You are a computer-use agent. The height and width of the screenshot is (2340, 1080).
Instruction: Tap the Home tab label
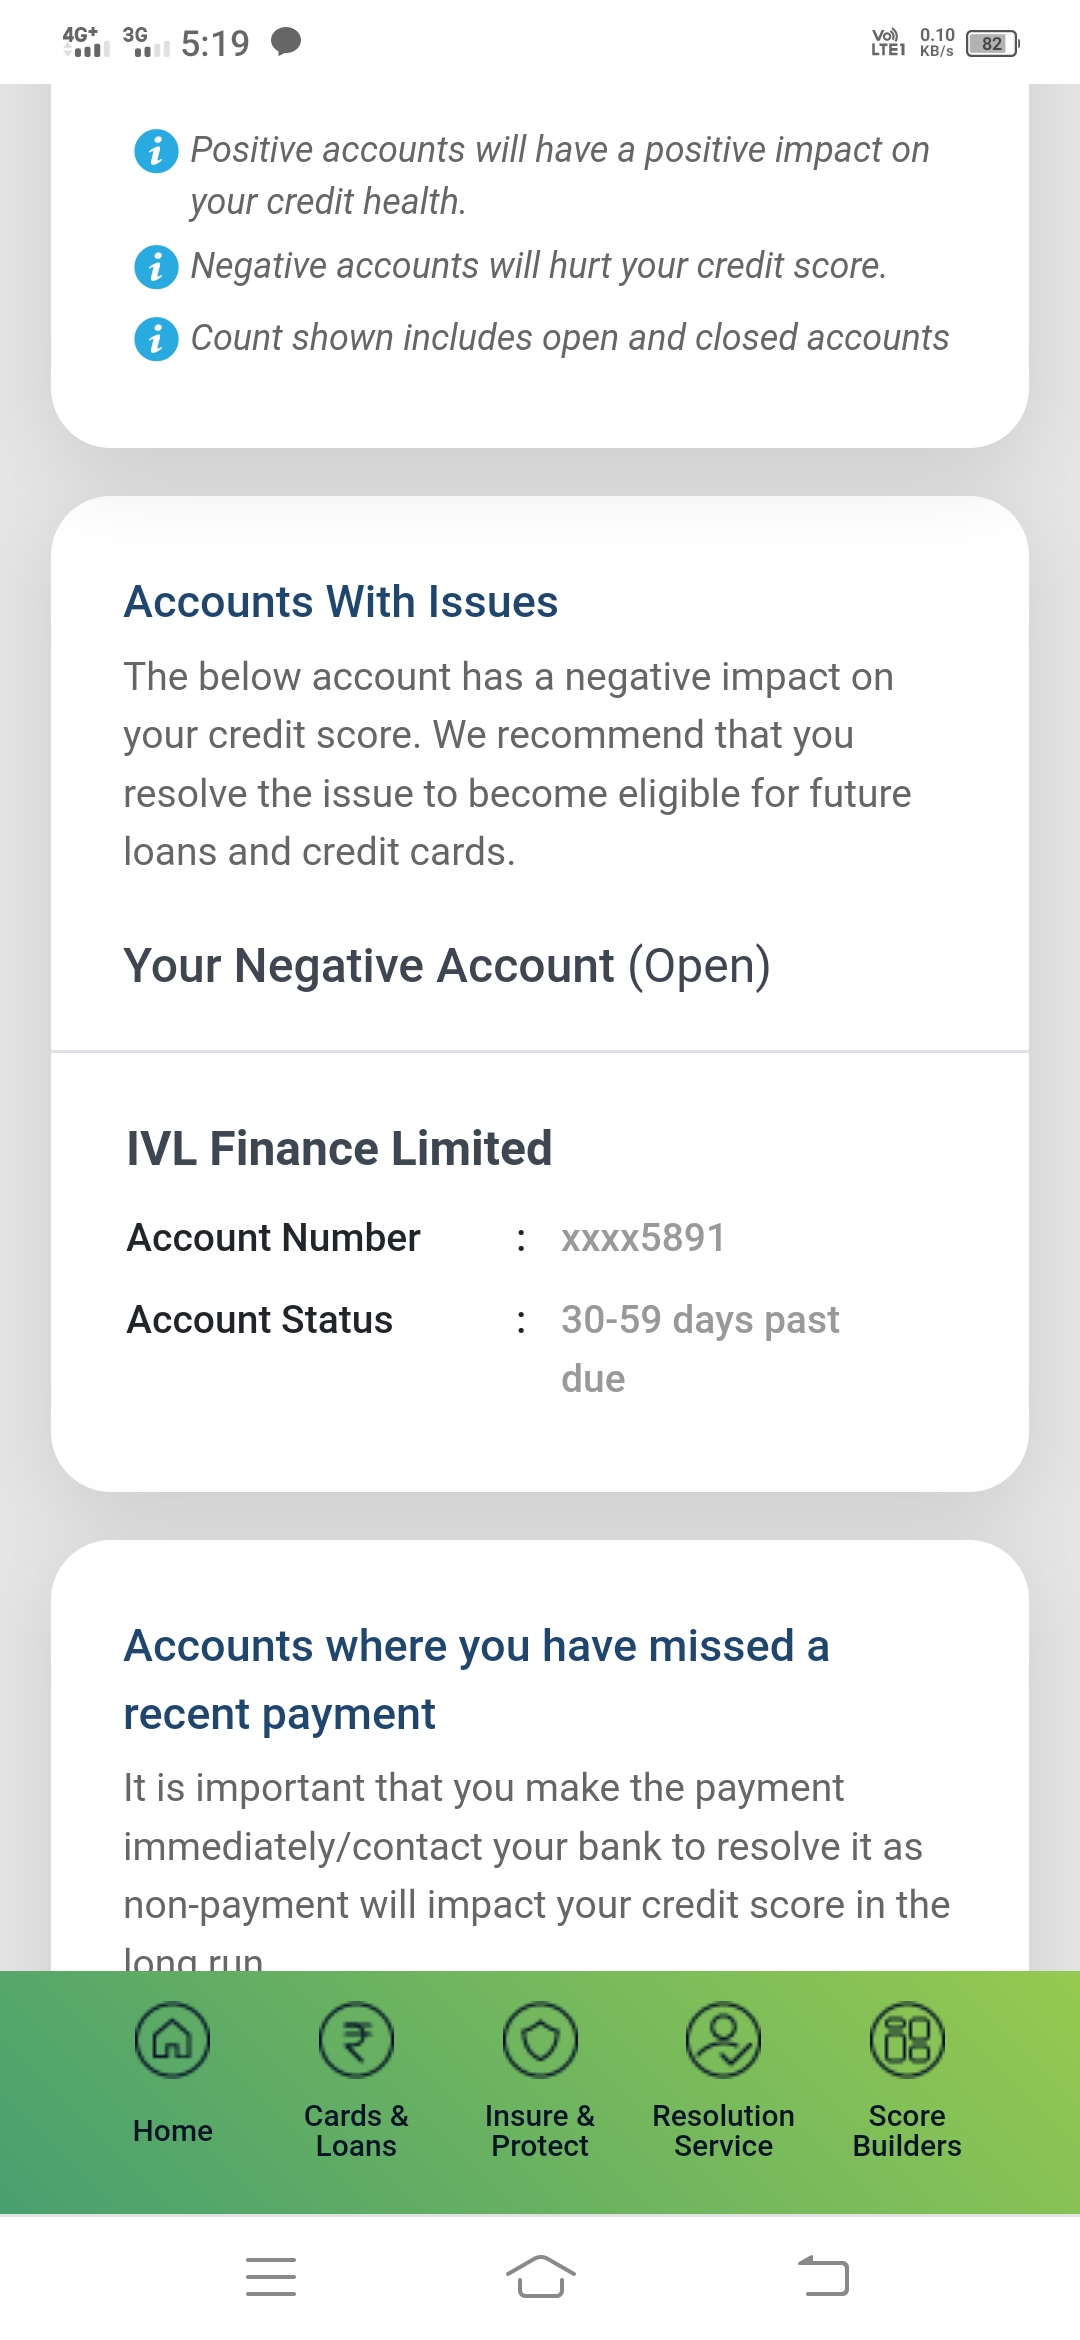click(x=172, y=2131)
